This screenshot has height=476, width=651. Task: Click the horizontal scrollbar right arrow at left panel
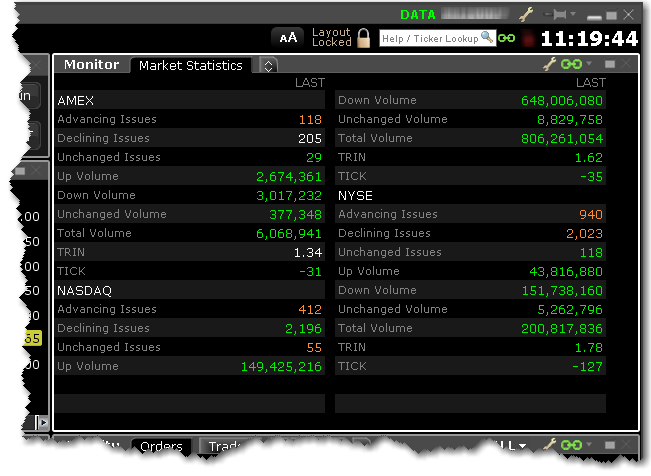(x=42, y=422)
